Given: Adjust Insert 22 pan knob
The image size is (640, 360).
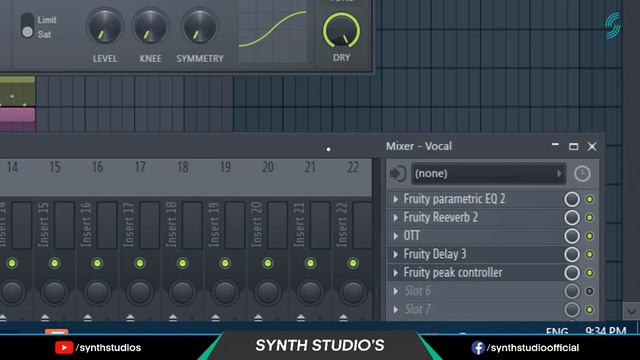Looking at the screenshot, I should click(x=353, y=292).
